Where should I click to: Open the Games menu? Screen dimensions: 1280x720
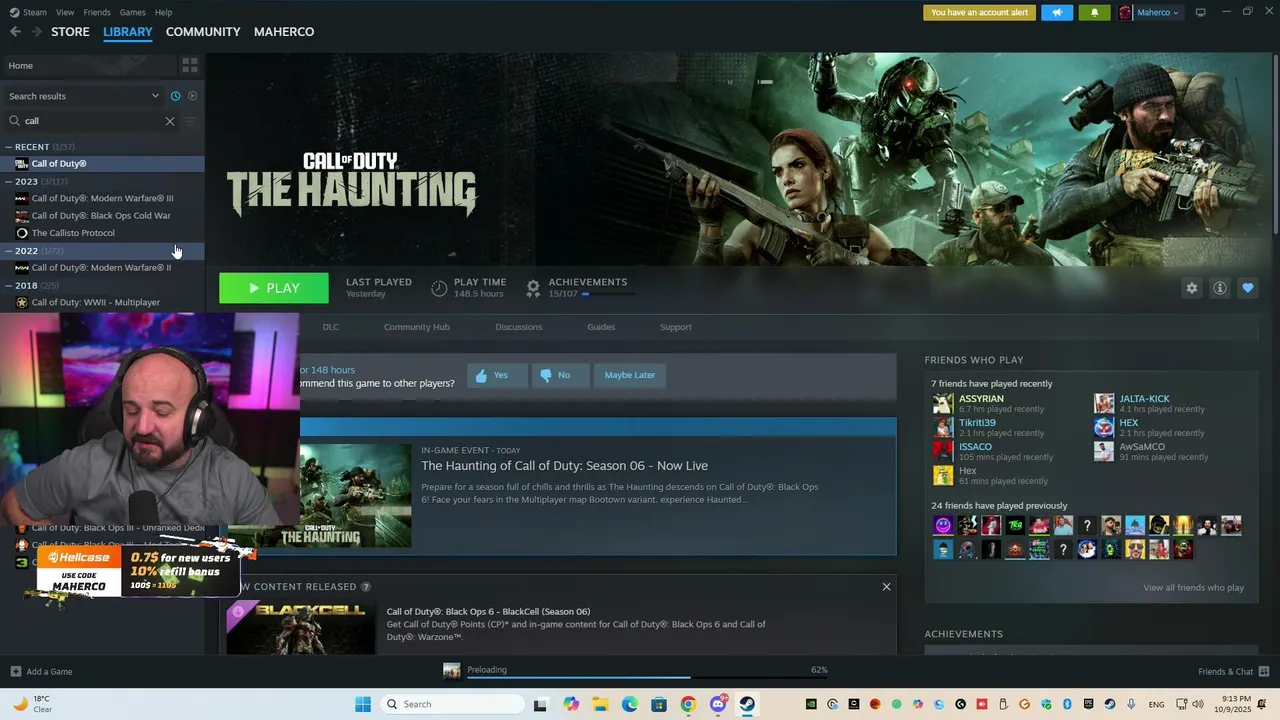132,12
